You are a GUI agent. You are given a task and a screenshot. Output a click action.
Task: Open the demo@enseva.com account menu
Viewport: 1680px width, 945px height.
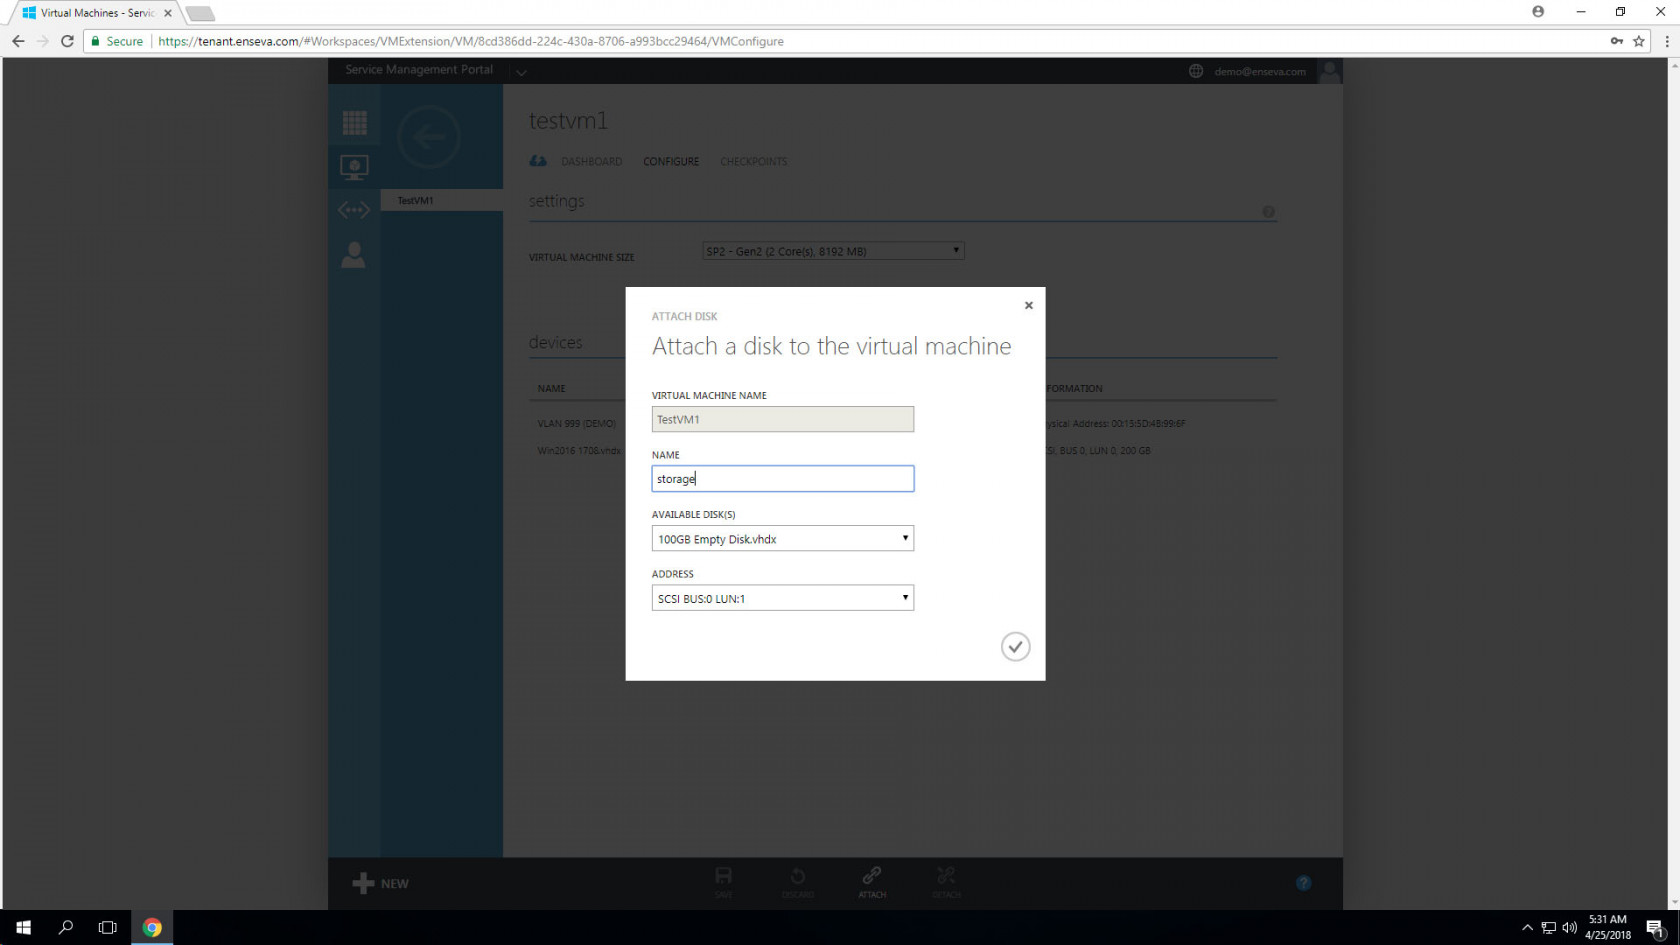tap(1260, 72)
